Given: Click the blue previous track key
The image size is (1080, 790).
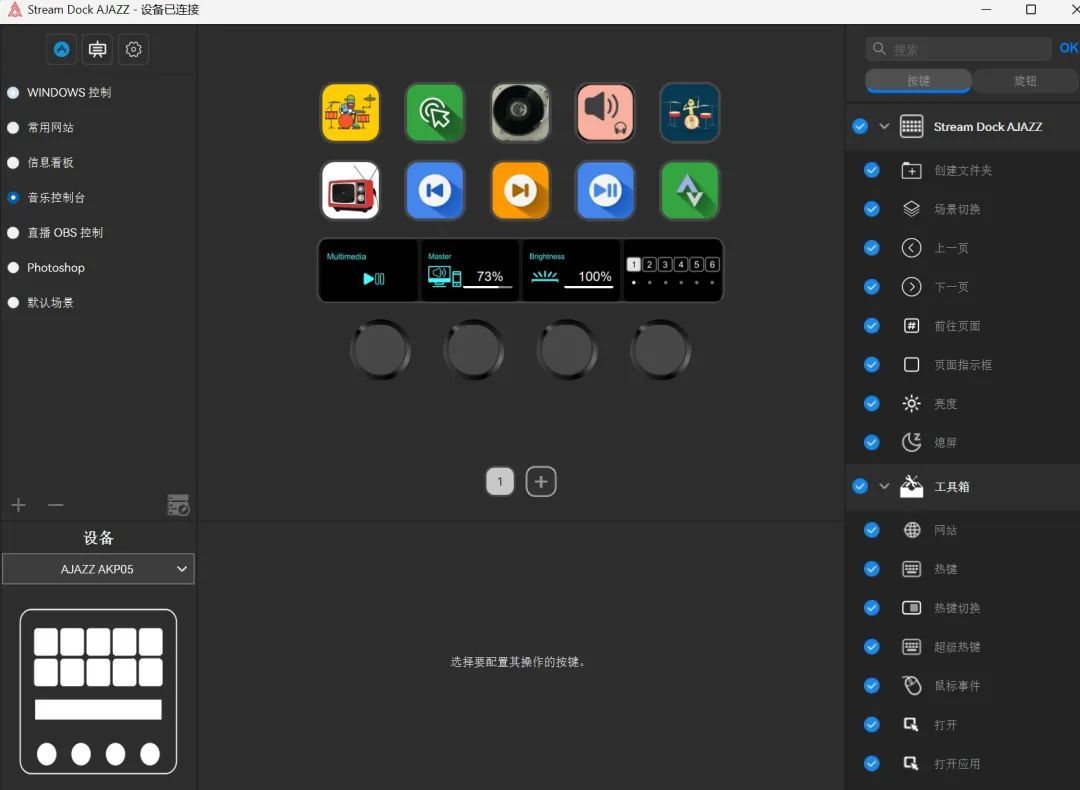Looking at the screenshot, I should coord(435,190).
